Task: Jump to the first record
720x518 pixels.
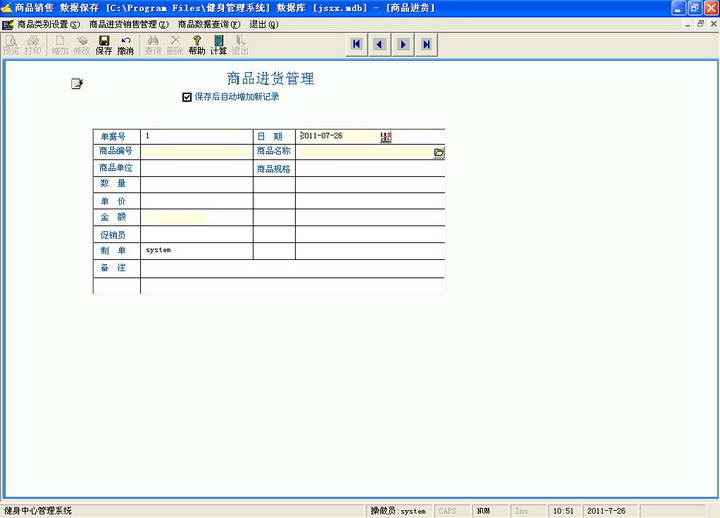Action: click(356, 45)
